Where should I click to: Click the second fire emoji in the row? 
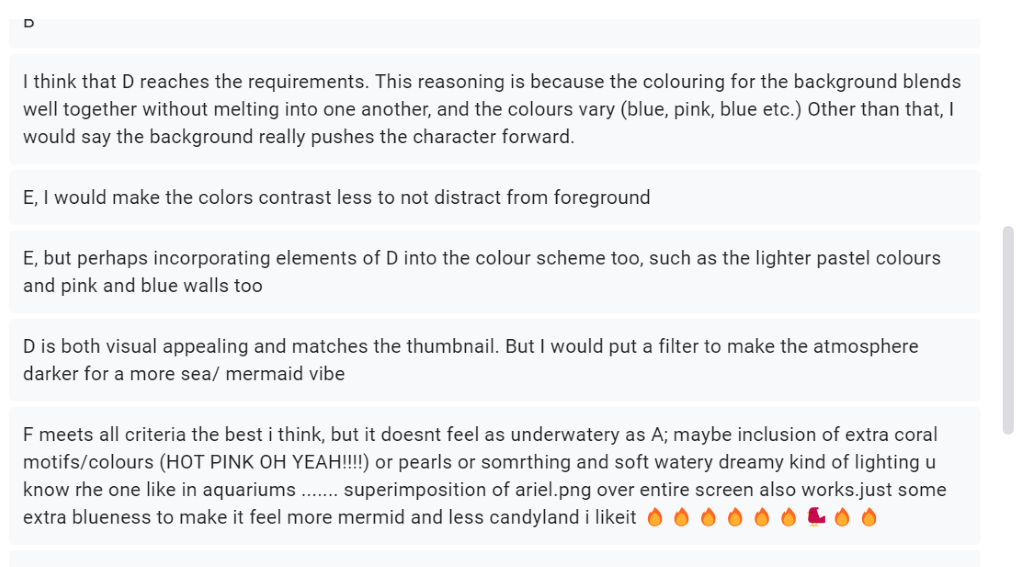click(682, 517)
